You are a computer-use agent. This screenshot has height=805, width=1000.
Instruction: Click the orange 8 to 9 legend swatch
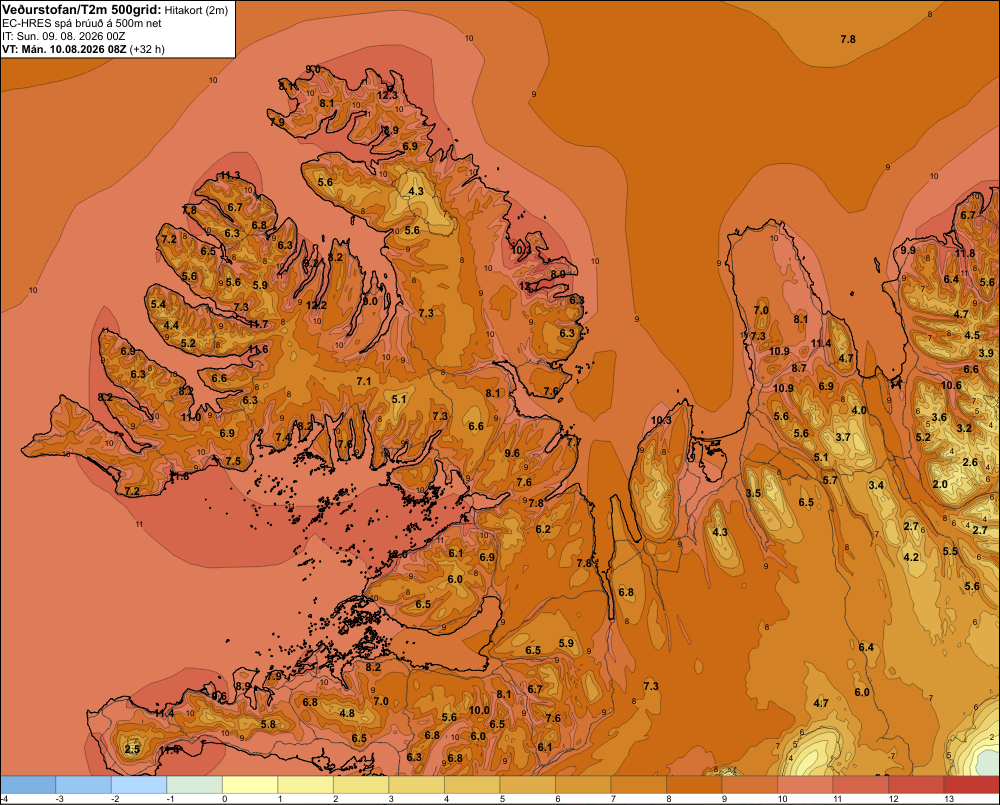(694, 785)
